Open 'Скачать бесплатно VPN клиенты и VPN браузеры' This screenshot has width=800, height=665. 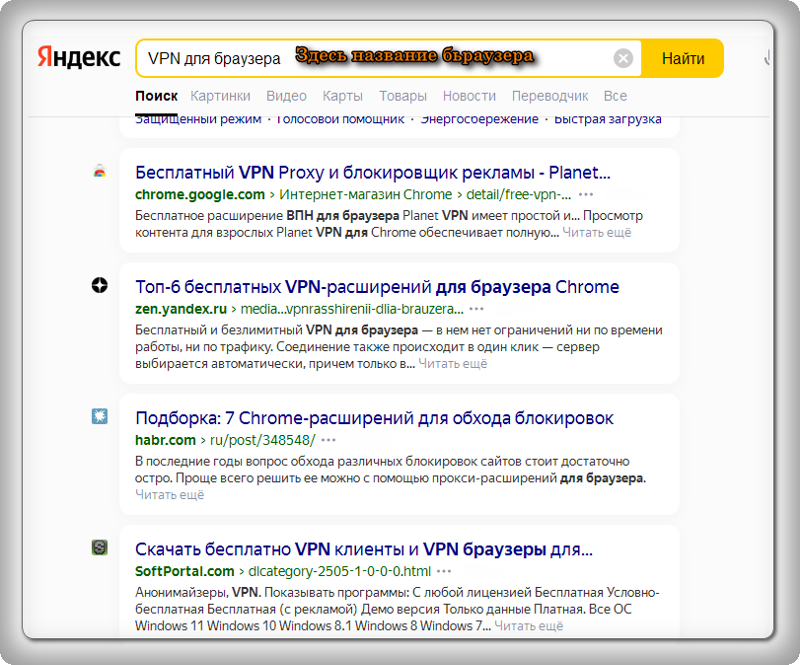click(x=364, y=549)
